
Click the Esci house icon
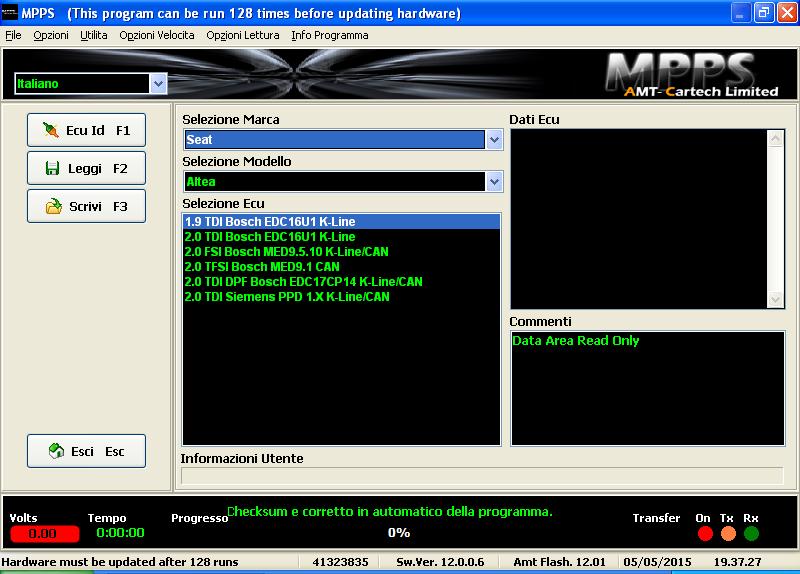pos(57,451)
